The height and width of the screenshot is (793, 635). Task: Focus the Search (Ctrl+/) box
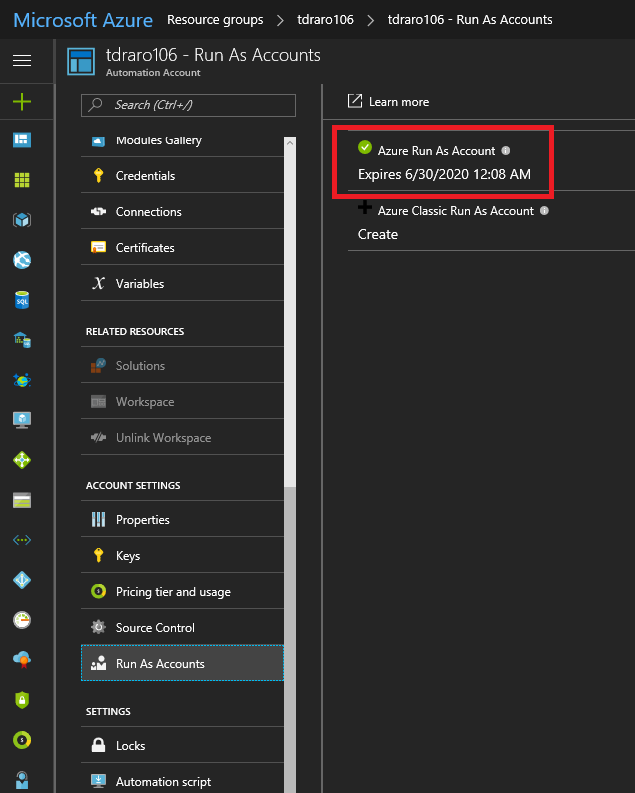(188, 105)
